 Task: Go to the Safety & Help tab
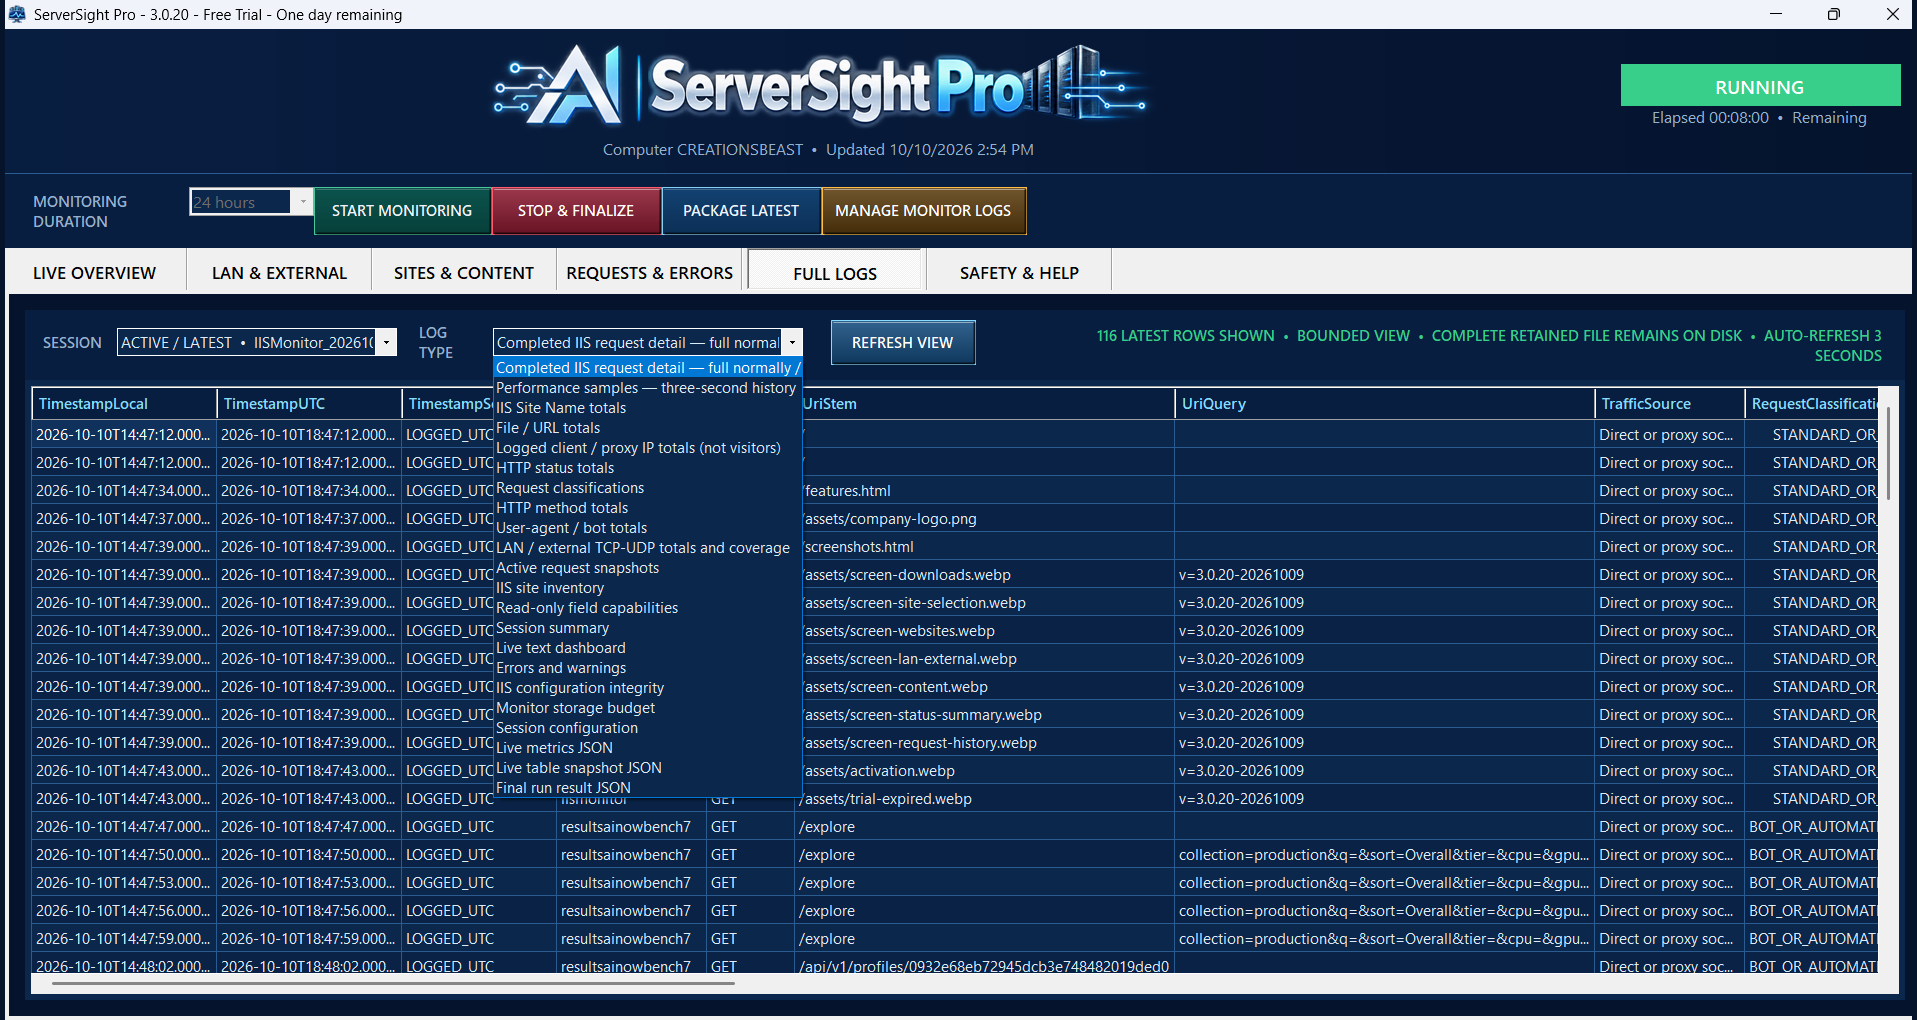(x=1019, y=273)
